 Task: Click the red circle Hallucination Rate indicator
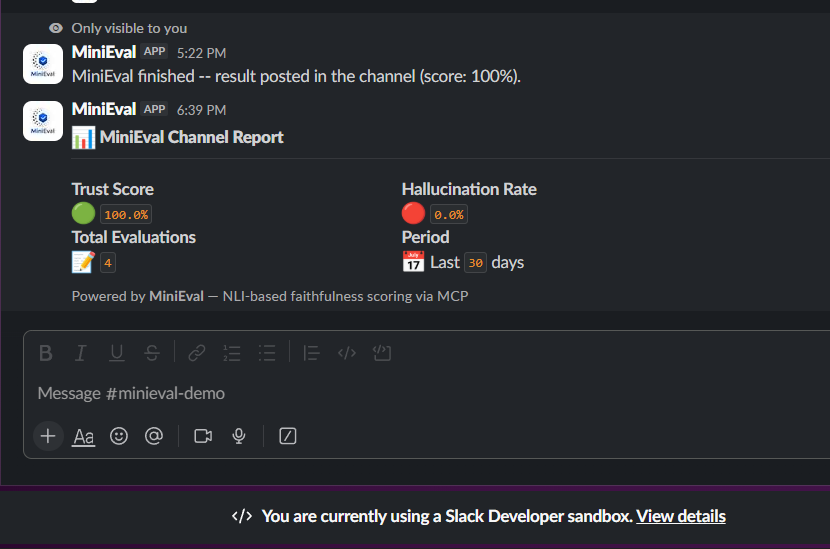tap(413, 213)
